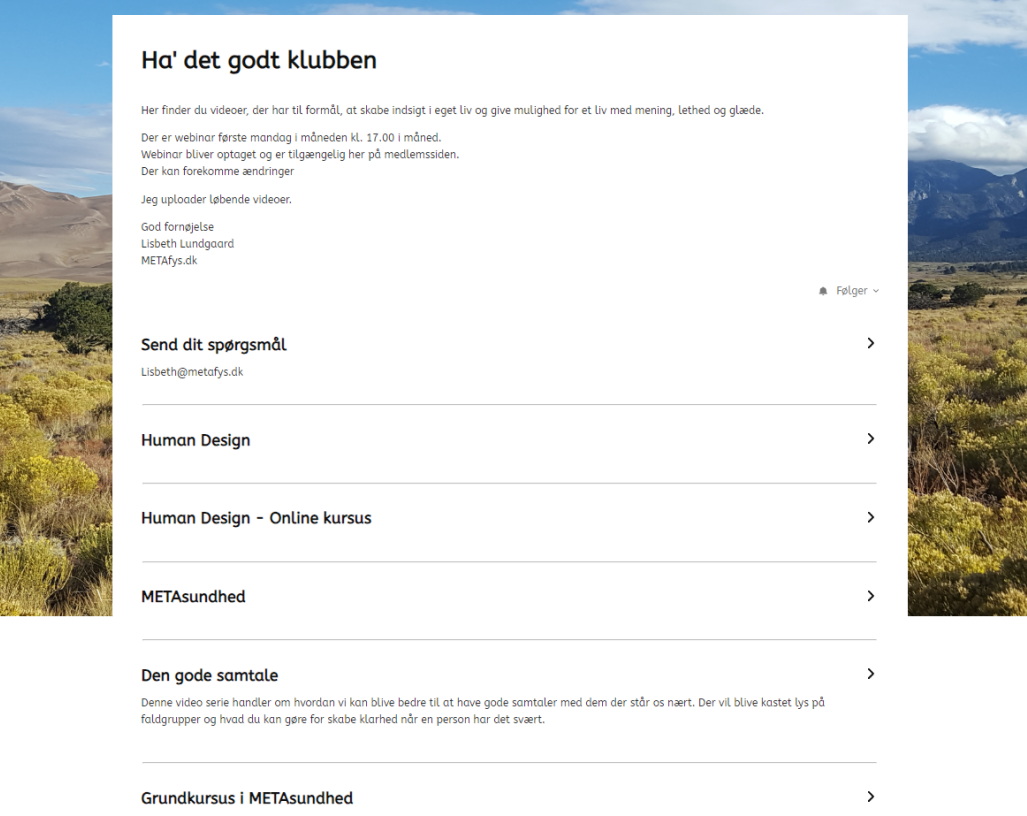1027x816 pixels.
Task: Click the Ha' det godt klubben heading
Action: pos(259,60)
